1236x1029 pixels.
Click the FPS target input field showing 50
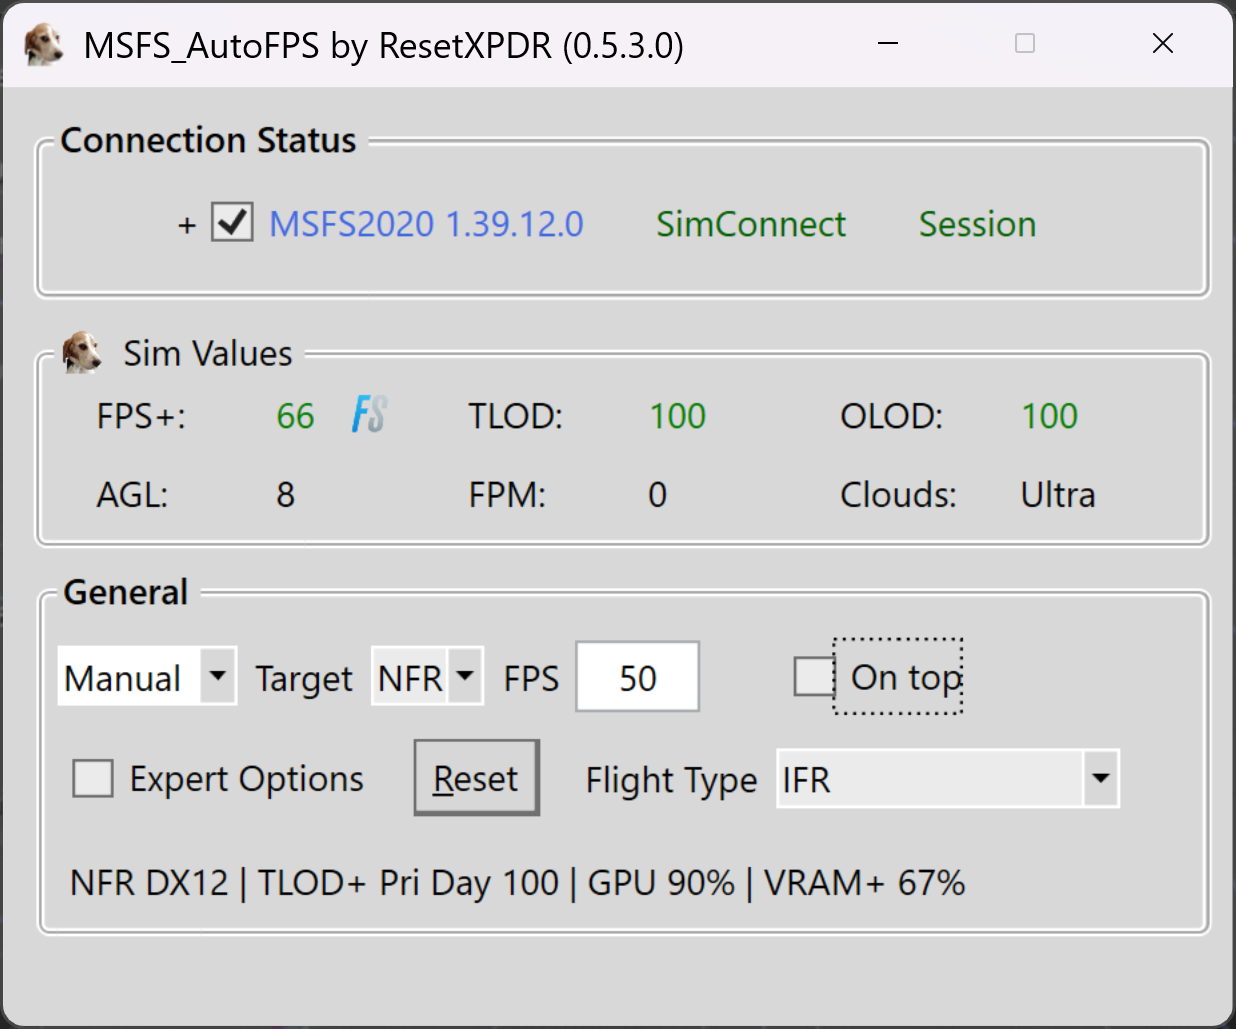(637, 677)
